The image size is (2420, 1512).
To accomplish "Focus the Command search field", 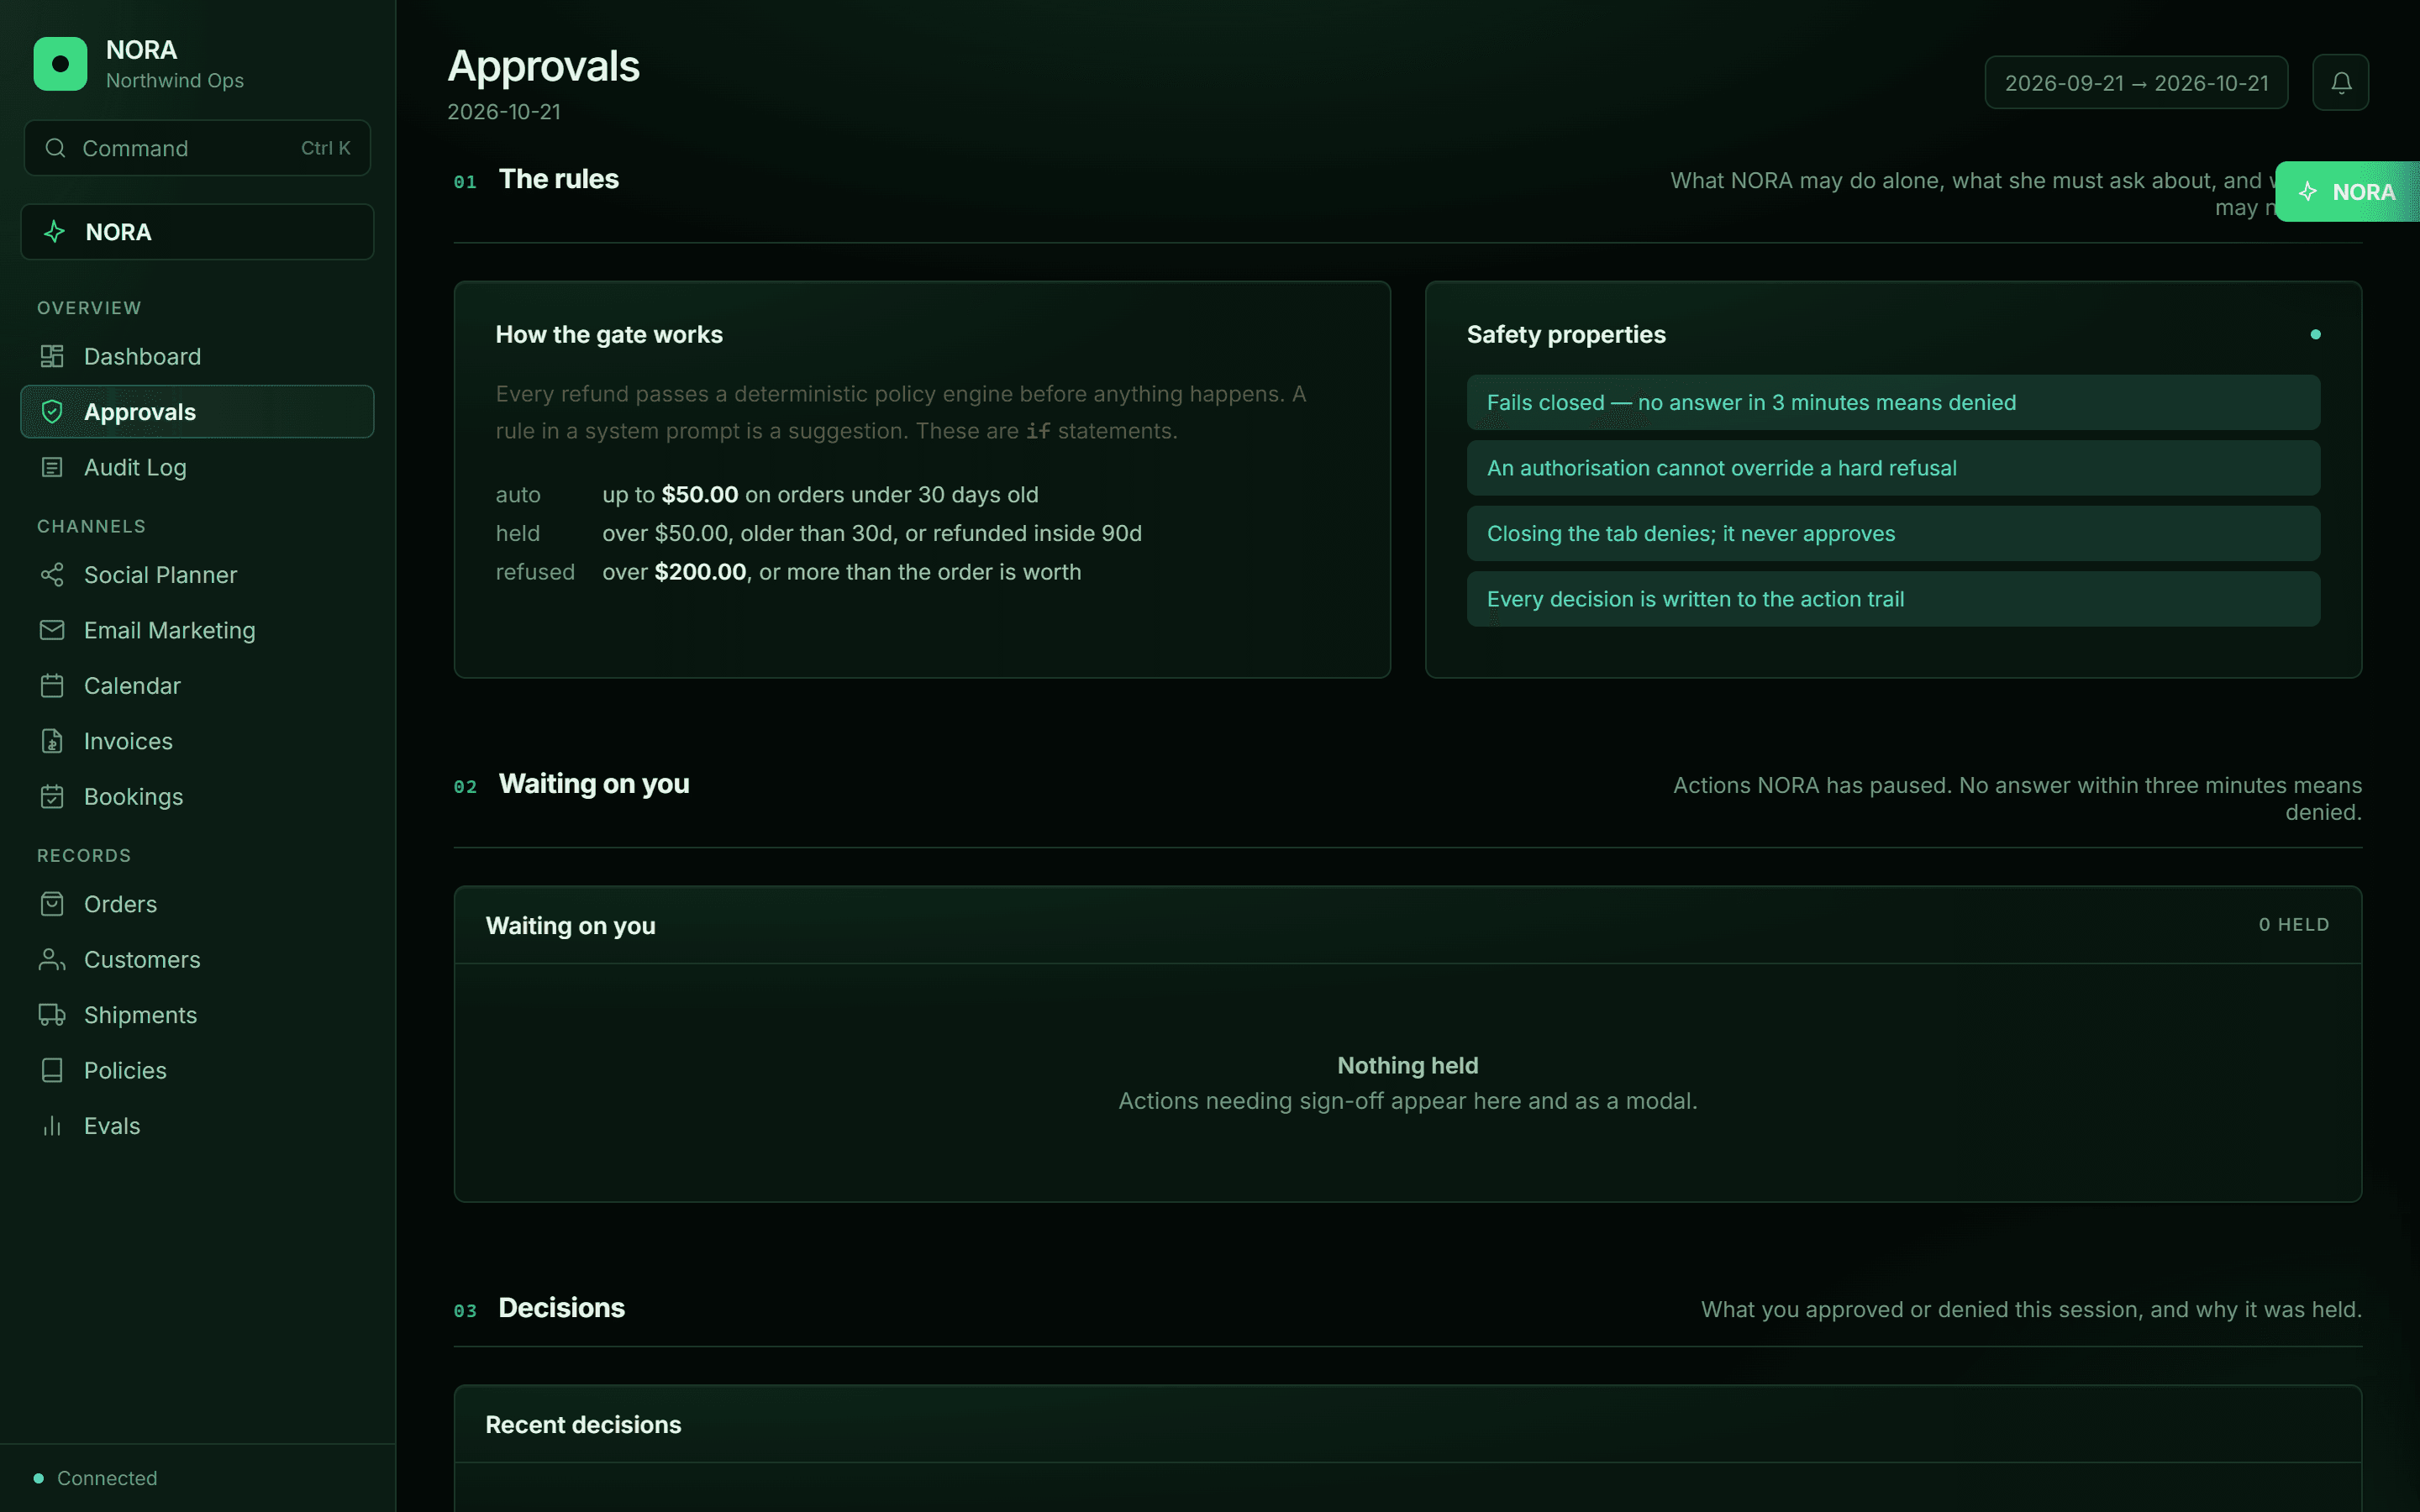I will 197,148.
